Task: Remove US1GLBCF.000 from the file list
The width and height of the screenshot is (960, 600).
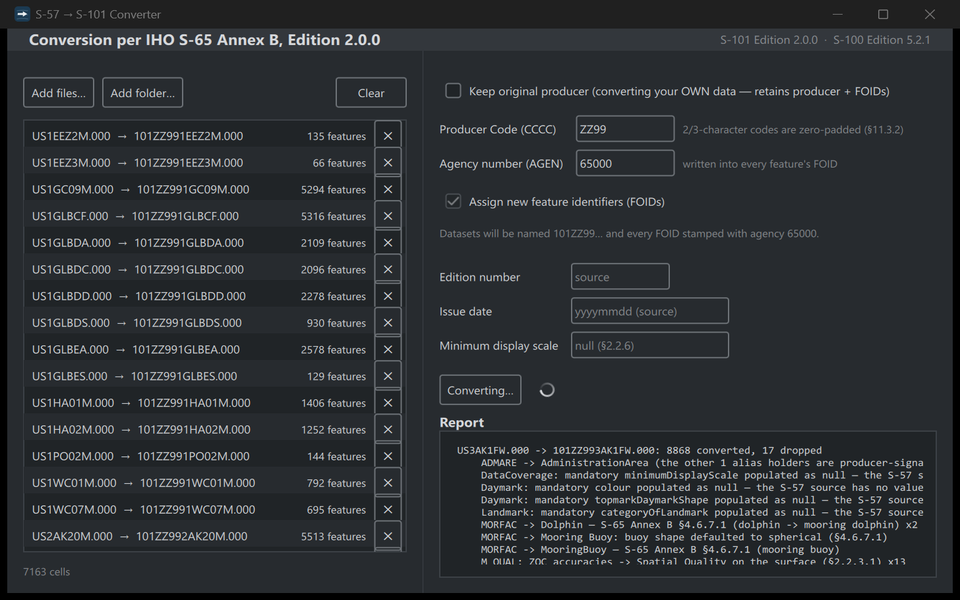Action: click(388, 216)
